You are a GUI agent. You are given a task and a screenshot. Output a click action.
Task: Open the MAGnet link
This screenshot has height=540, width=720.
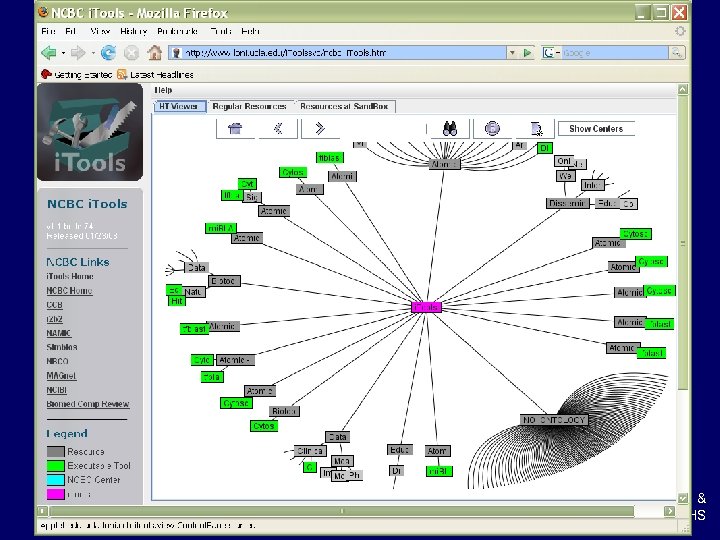click(61, 376)
